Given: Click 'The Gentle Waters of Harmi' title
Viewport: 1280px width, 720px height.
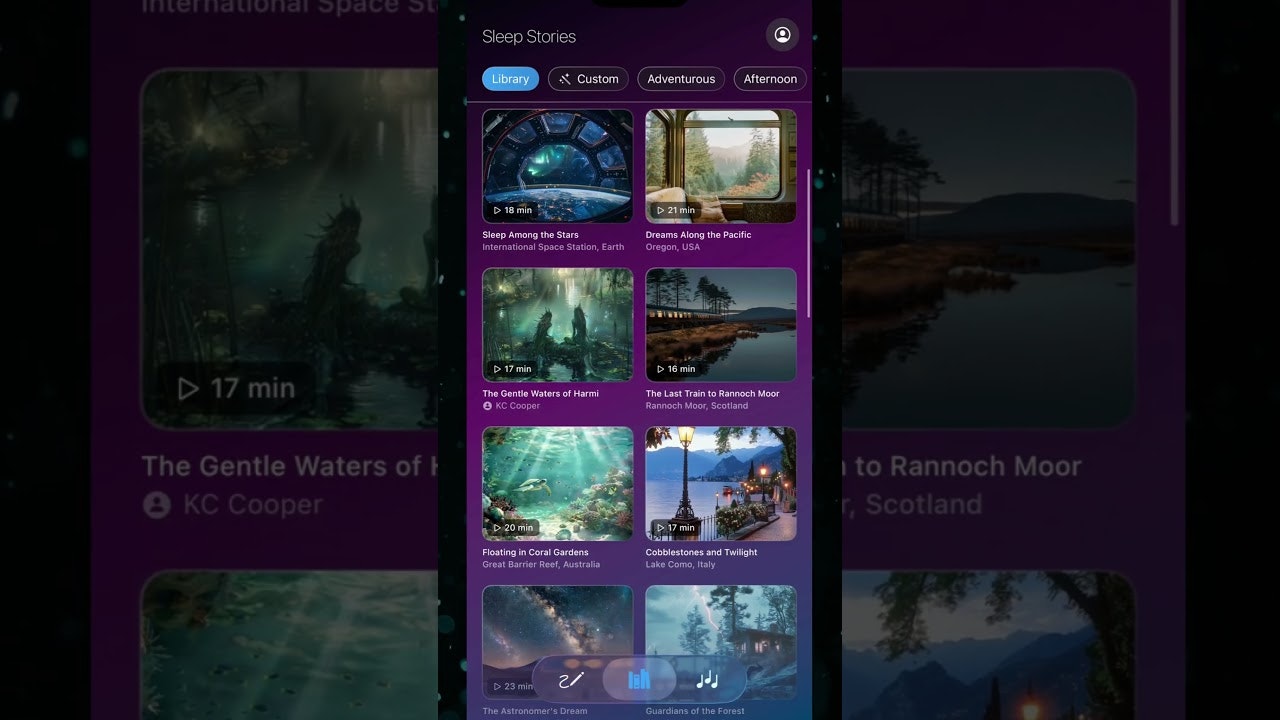Looking at the screenshot, I should (540, 394).
